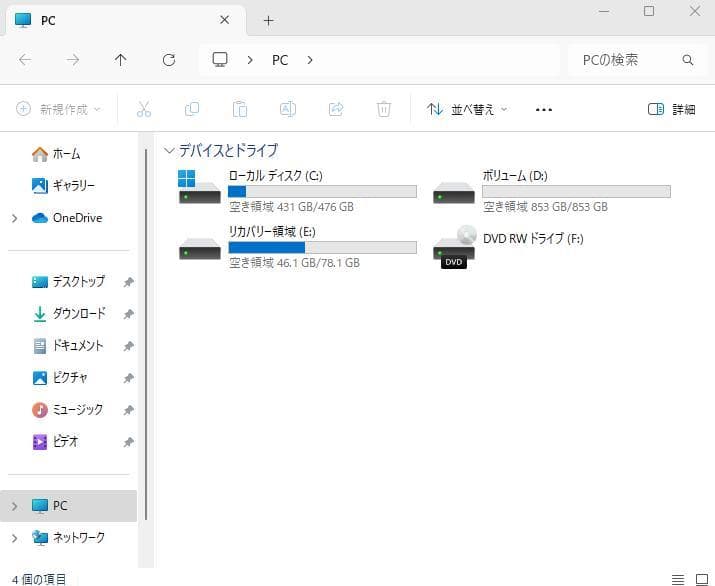The height and width of the screenshot is (586, 715).
Task: Click the Cut scissors icon
Action: point(144,109)
